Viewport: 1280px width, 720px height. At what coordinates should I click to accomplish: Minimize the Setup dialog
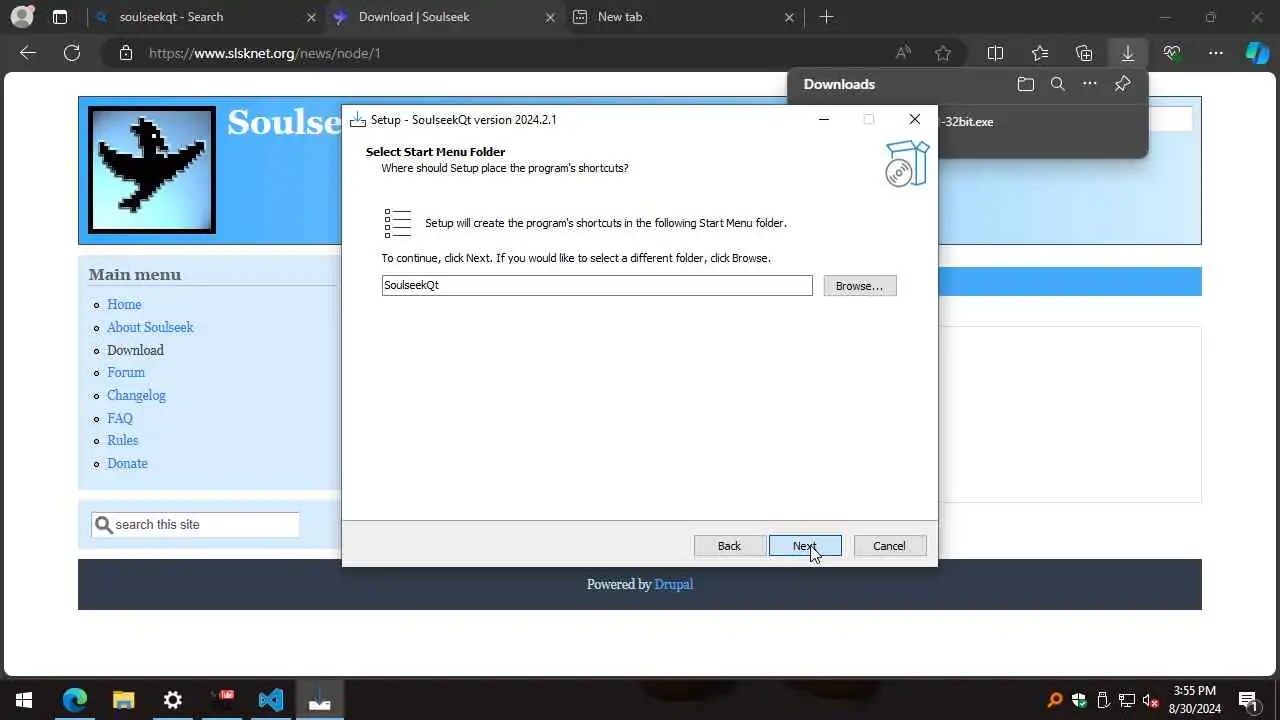823,119
